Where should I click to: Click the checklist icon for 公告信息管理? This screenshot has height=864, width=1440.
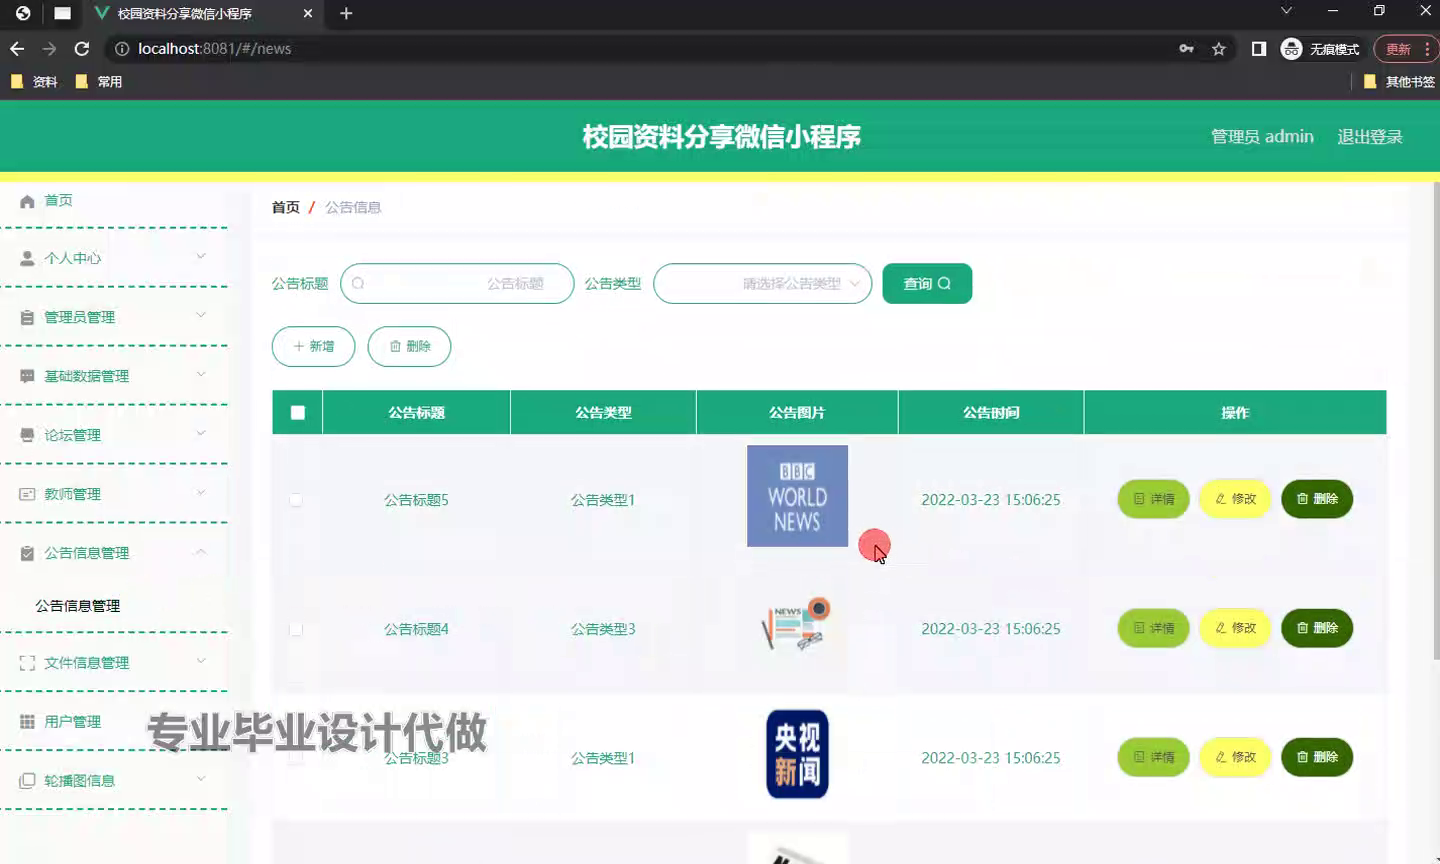click(27, 553)
